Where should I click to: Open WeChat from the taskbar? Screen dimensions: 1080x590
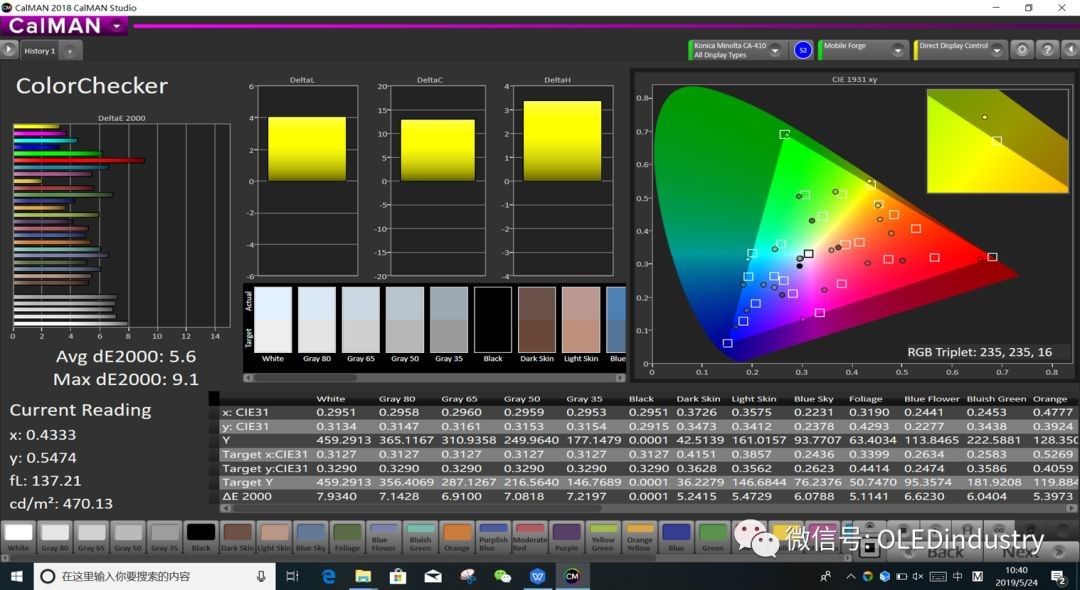[503, 576]
